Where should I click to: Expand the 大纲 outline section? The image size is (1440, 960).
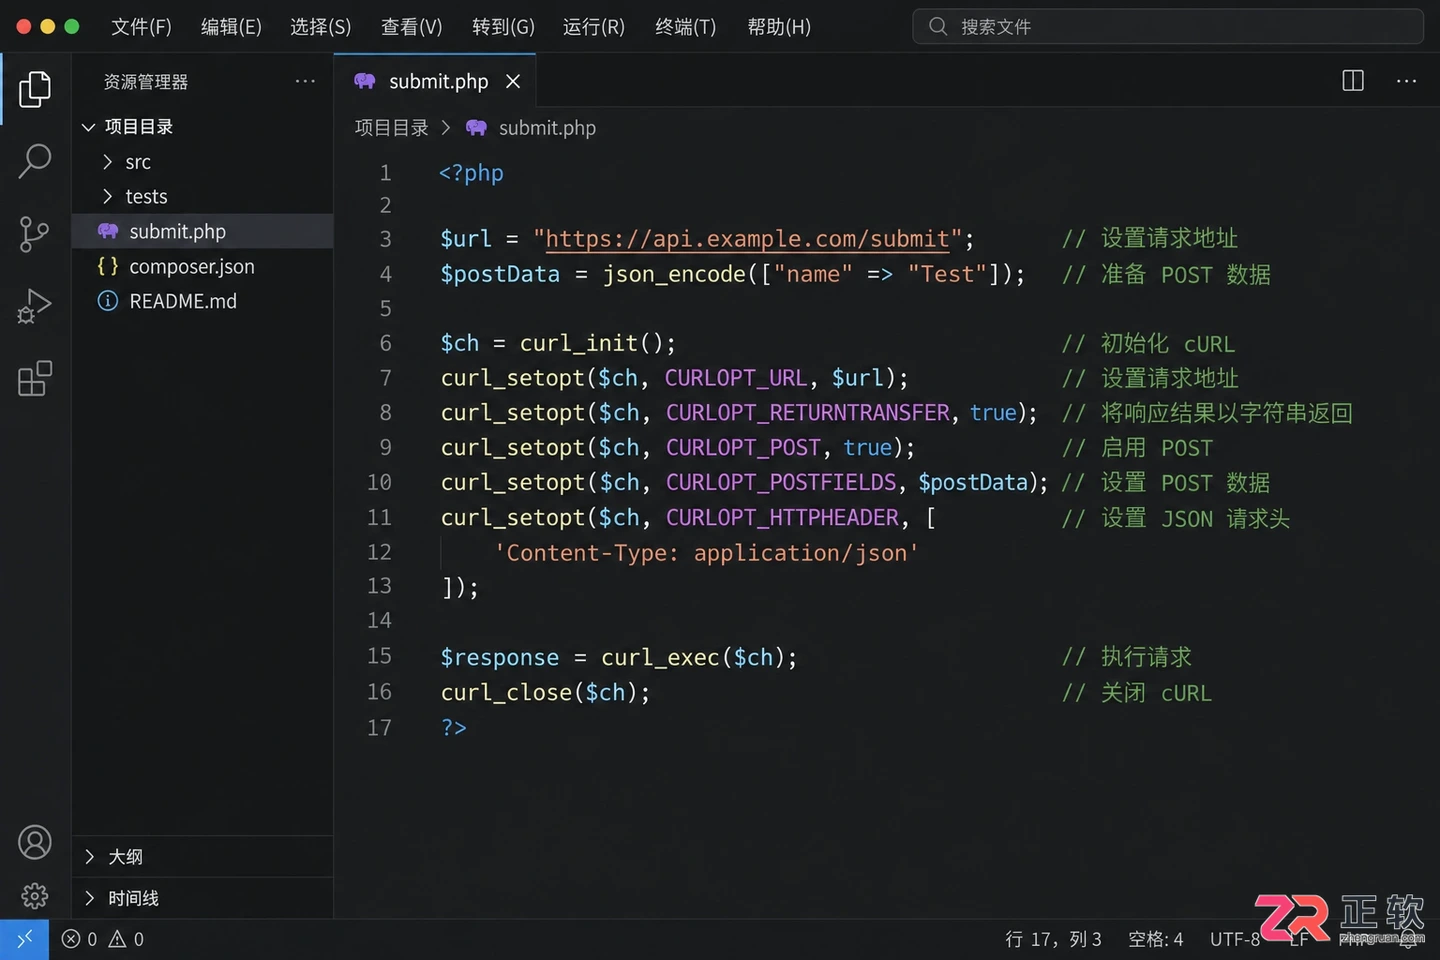pyautogui.click(x=89, y=857)
